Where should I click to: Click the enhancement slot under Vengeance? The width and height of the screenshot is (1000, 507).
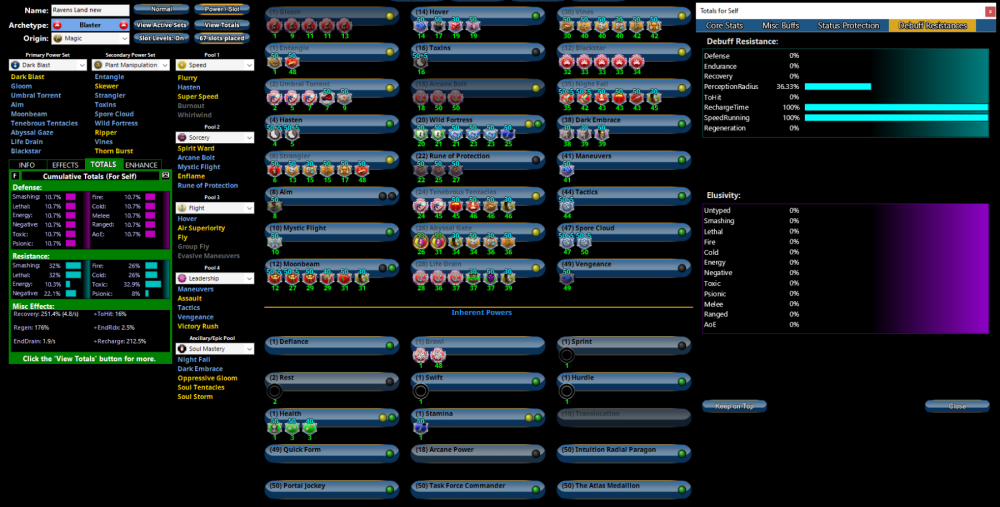(x=568, y=277)
